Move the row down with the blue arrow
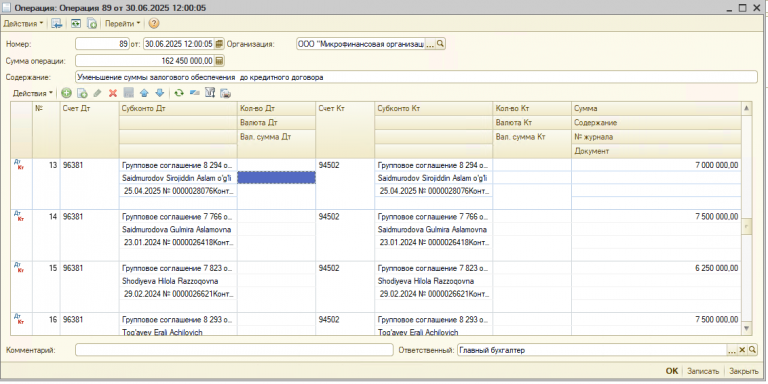The width and height of the screenshot is (768, 384). point(159,93)
